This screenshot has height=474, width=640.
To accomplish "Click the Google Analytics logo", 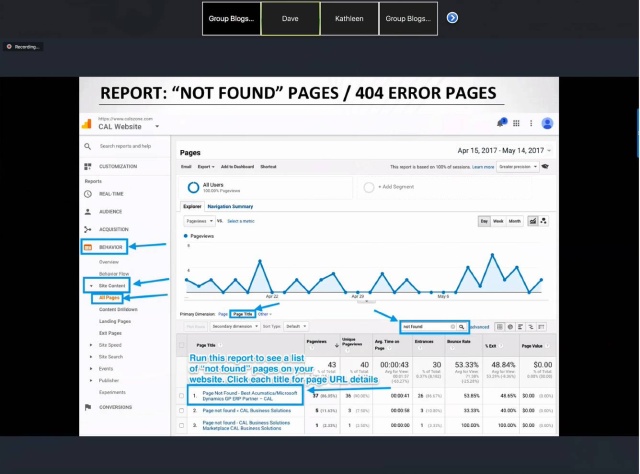I will (x=87, y=124).
